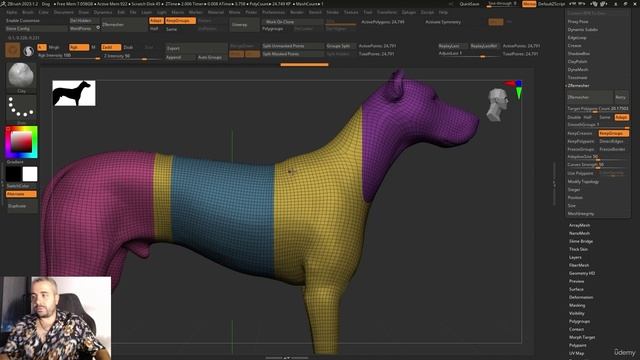640x360 pixels.
Task: Open the Transform menu
Action: pyautogui.click(x=387, y=12)
